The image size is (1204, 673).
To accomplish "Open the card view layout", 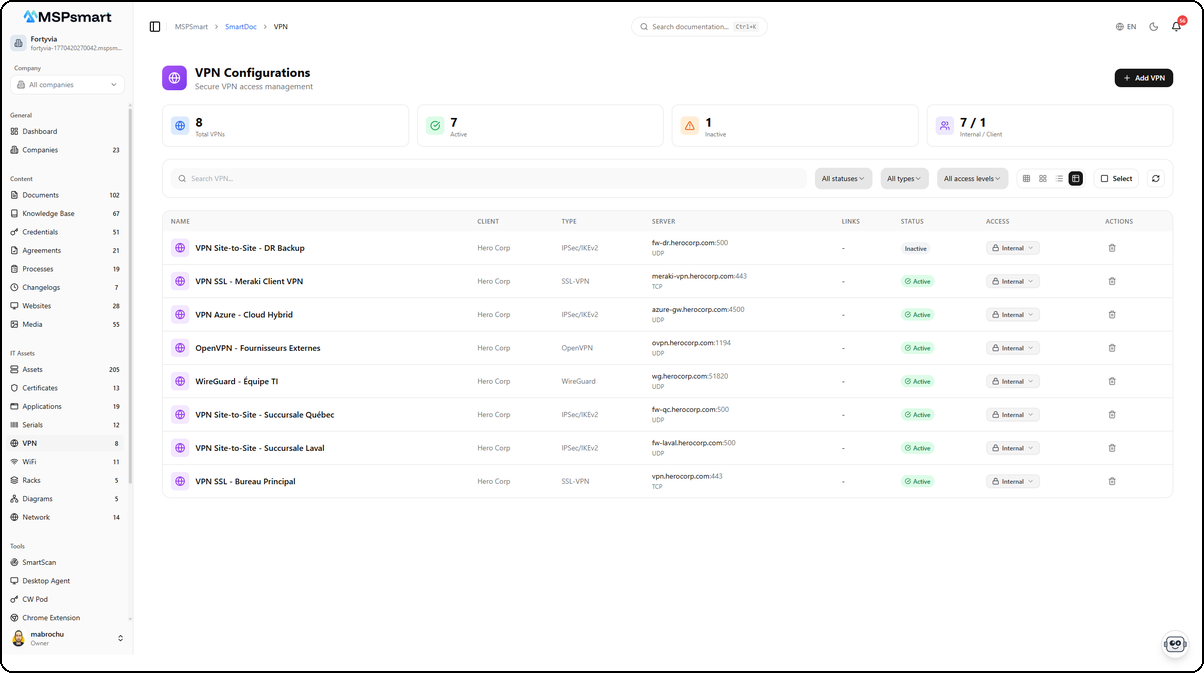I will tap(1042, 178).
